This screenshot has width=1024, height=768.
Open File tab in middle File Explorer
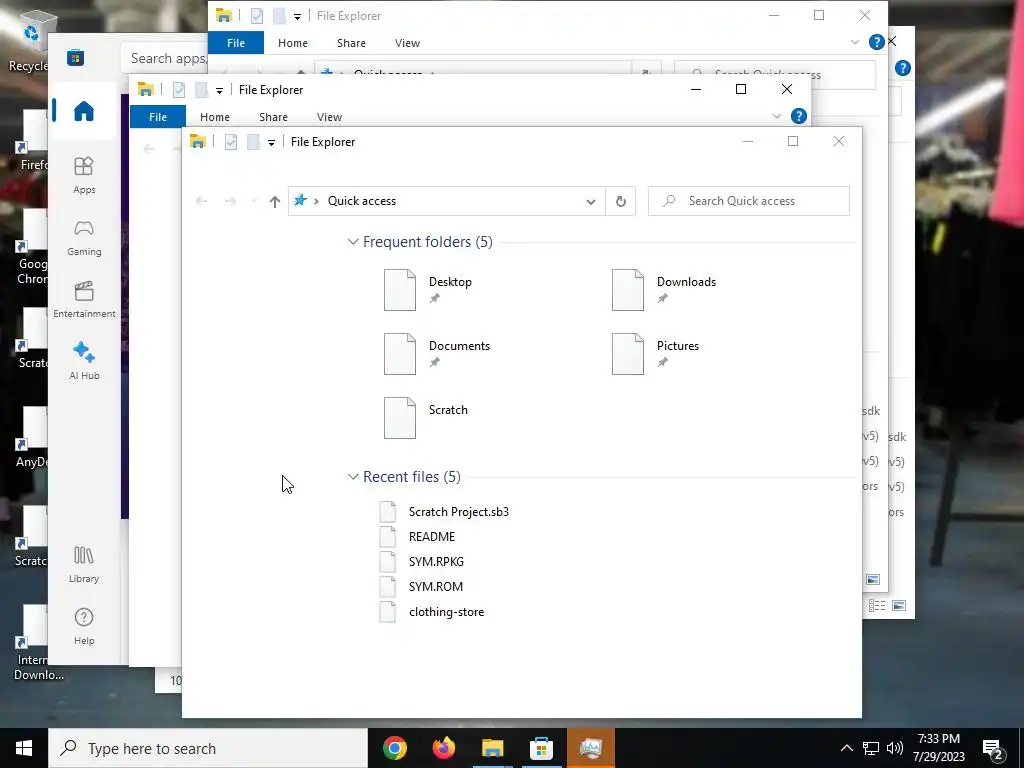[158, 117]
